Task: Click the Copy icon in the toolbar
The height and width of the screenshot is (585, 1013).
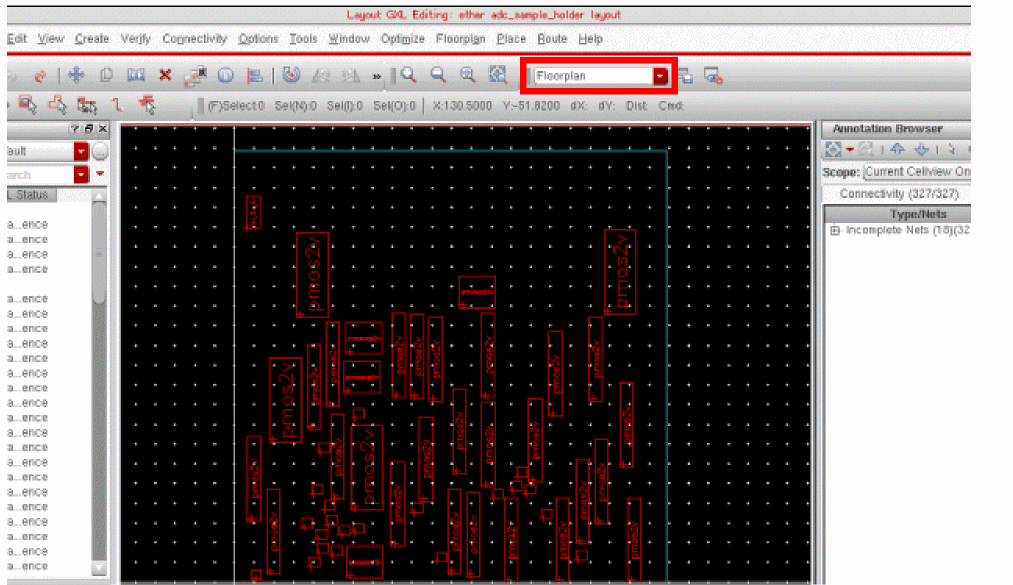Action: click(x=106, y=75)
